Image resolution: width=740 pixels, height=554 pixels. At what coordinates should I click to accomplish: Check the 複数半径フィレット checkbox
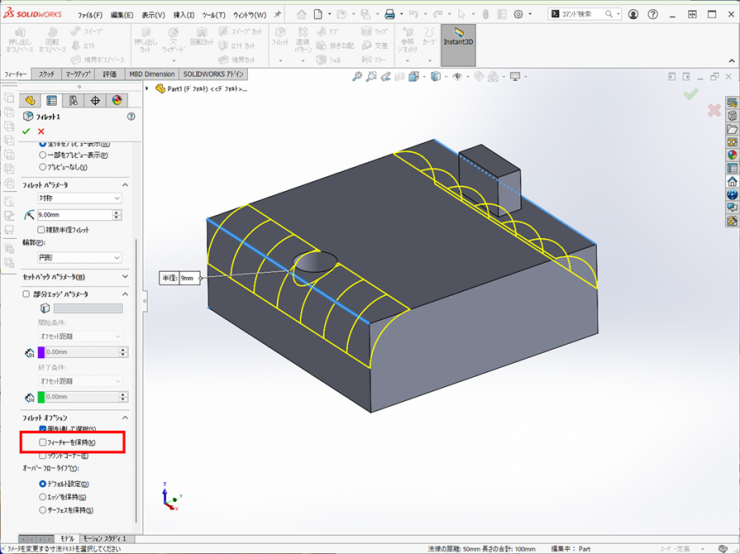(x=42, y=229)
